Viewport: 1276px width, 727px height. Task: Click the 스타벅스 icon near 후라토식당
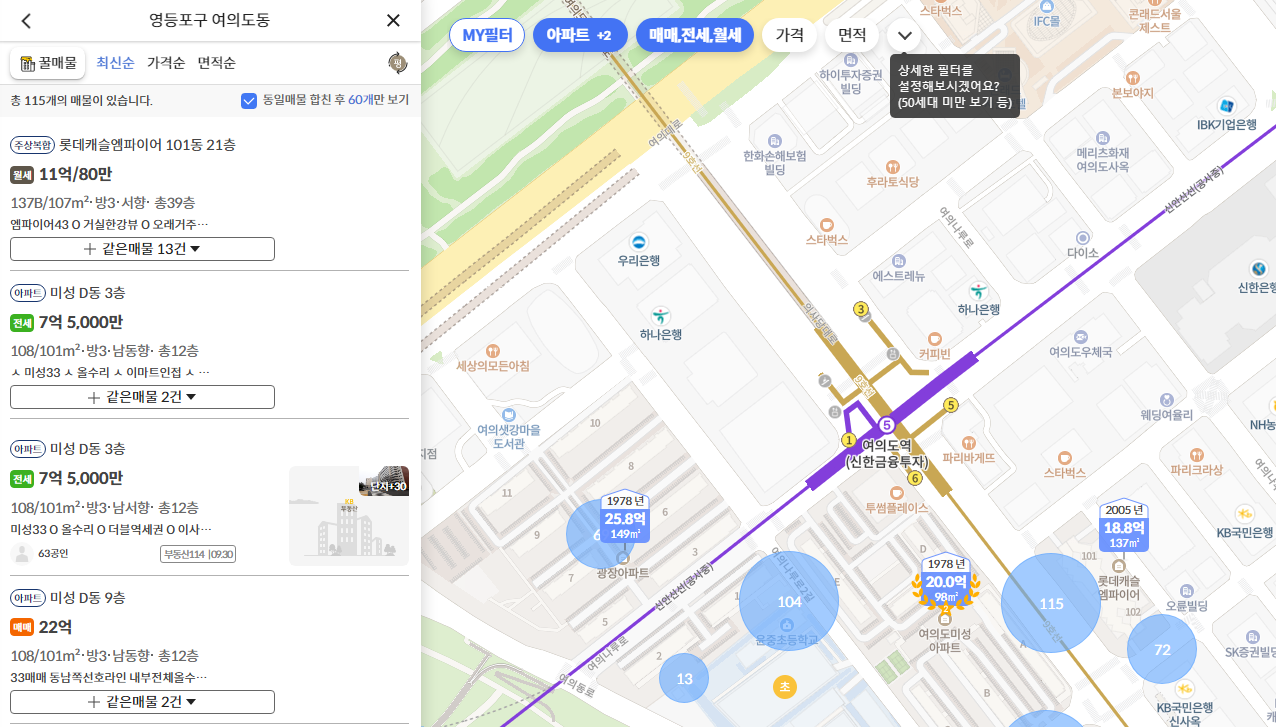click(x=827, y=224)
